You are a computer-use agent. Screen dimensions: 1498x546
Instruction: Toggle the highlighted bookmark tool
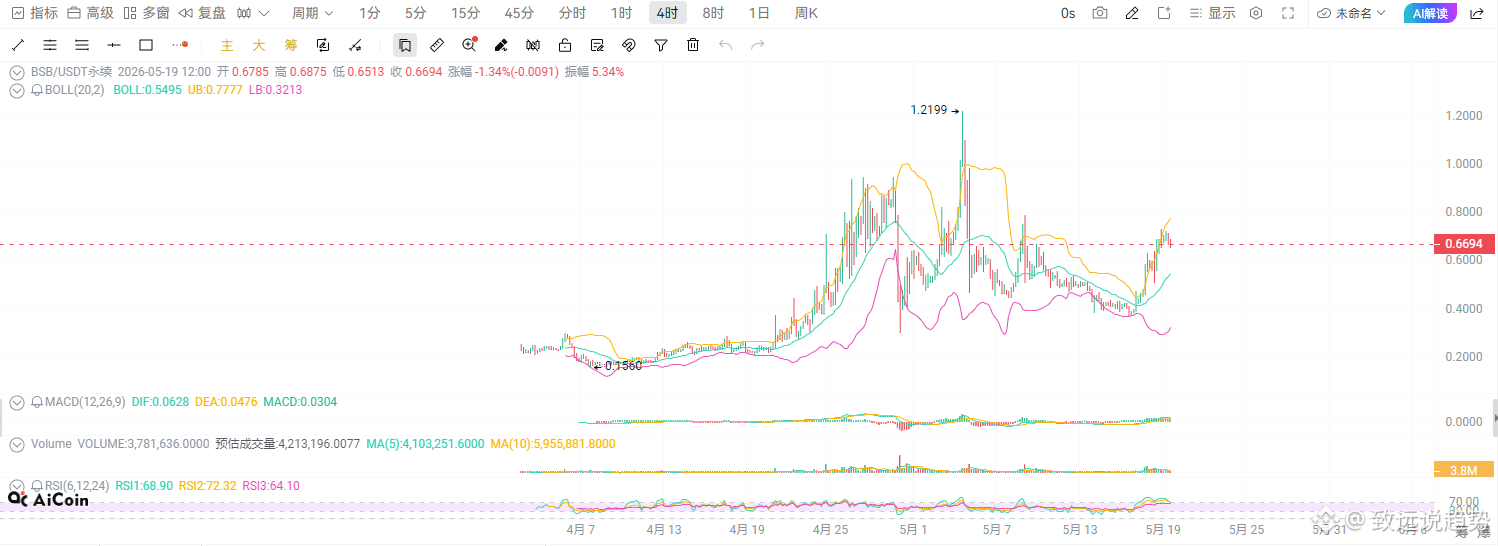click(x=405, y=45)
